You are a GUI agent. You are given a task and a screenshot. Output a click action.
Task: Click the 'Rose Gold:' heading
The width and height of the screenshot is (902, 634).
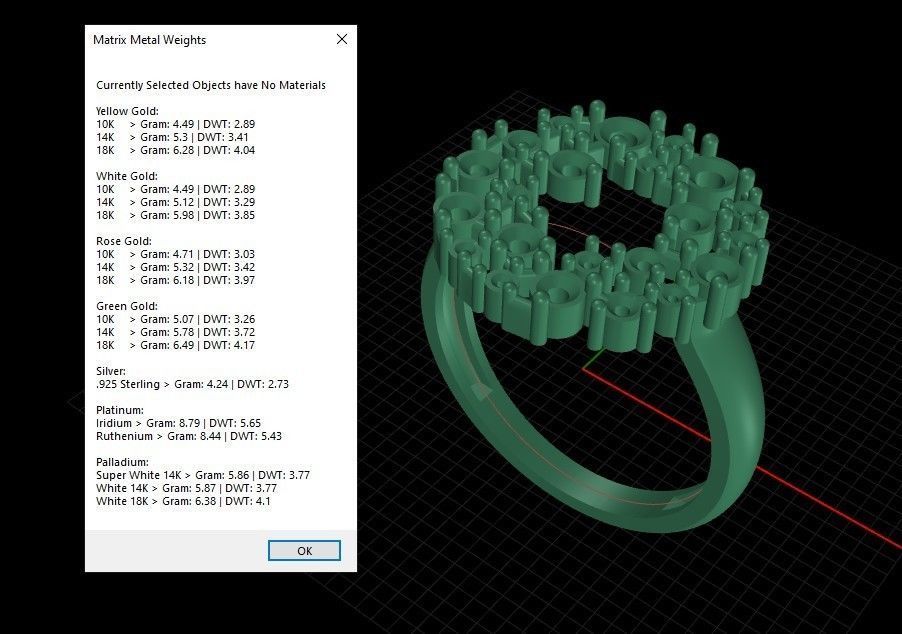tap(124, 241)
